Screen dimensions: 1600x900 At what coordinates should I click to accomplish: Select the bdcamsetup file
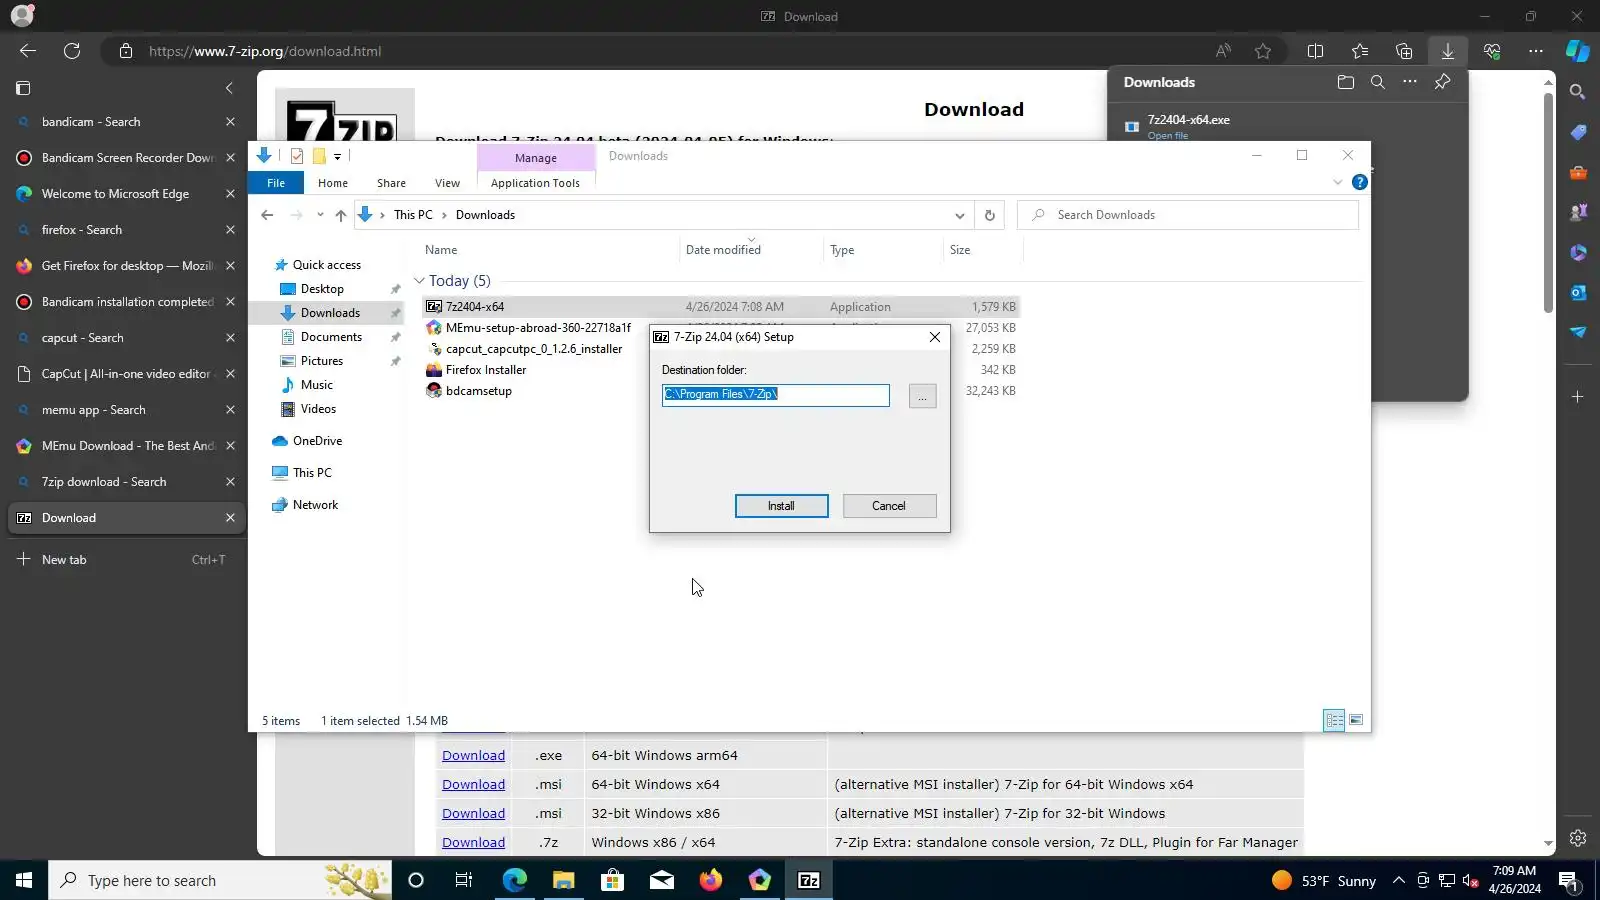point(479,391)
